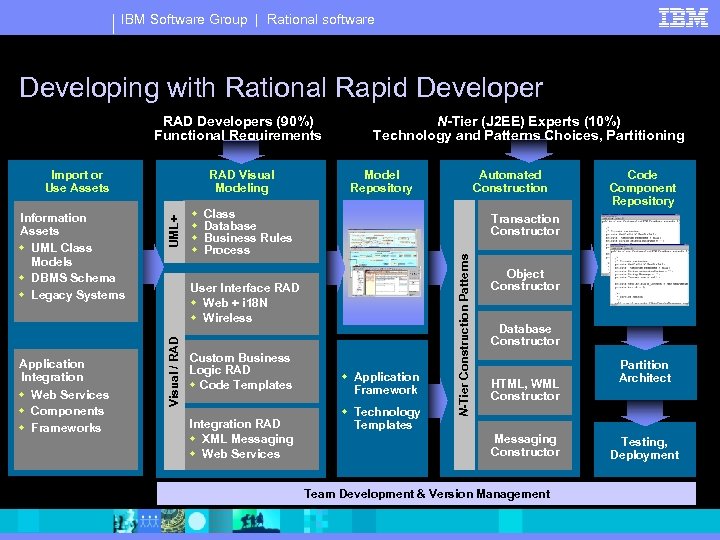Click the 'User Interface RAD' label

[x=244, y=288]
